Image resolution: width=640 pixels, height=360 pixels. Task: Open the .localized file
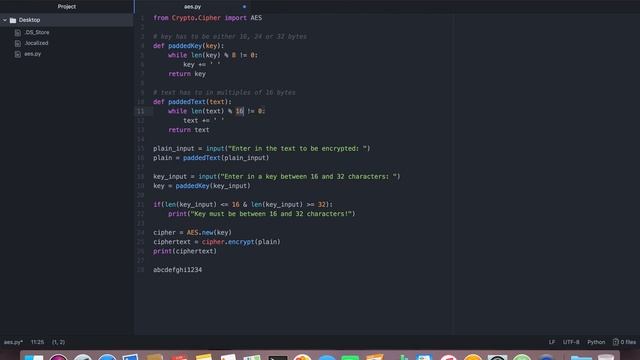coord(36,43)
